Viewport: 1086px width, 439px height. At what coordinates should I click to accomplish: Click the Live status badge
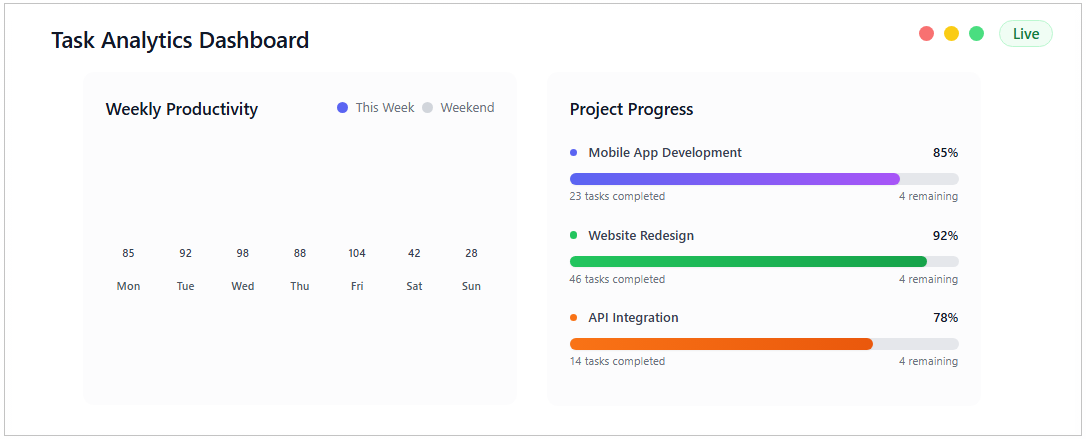(1025, 34)
